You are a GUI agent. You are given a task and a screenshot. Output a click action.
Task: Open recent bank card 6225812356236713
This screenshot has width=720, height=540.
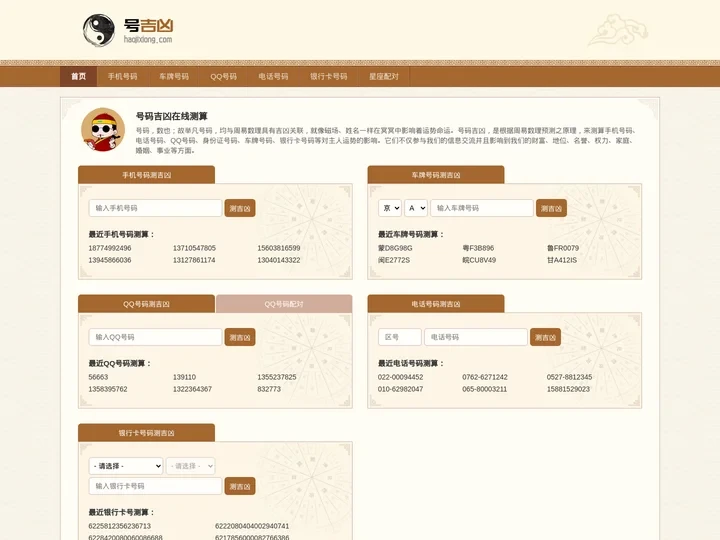119,526
